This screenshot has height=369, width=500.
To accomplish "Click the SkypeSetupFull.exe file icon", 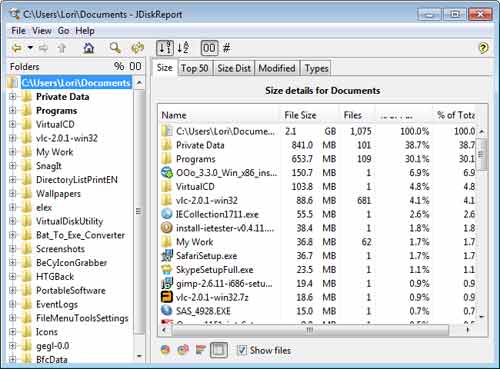I will 167,269.
